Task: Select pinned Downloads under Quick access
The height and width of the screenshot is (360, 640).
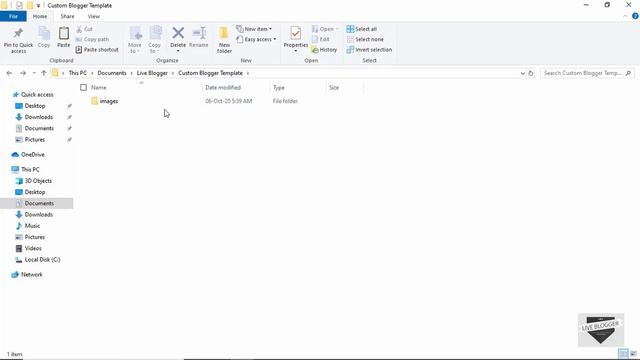Action: pos(39,117)
